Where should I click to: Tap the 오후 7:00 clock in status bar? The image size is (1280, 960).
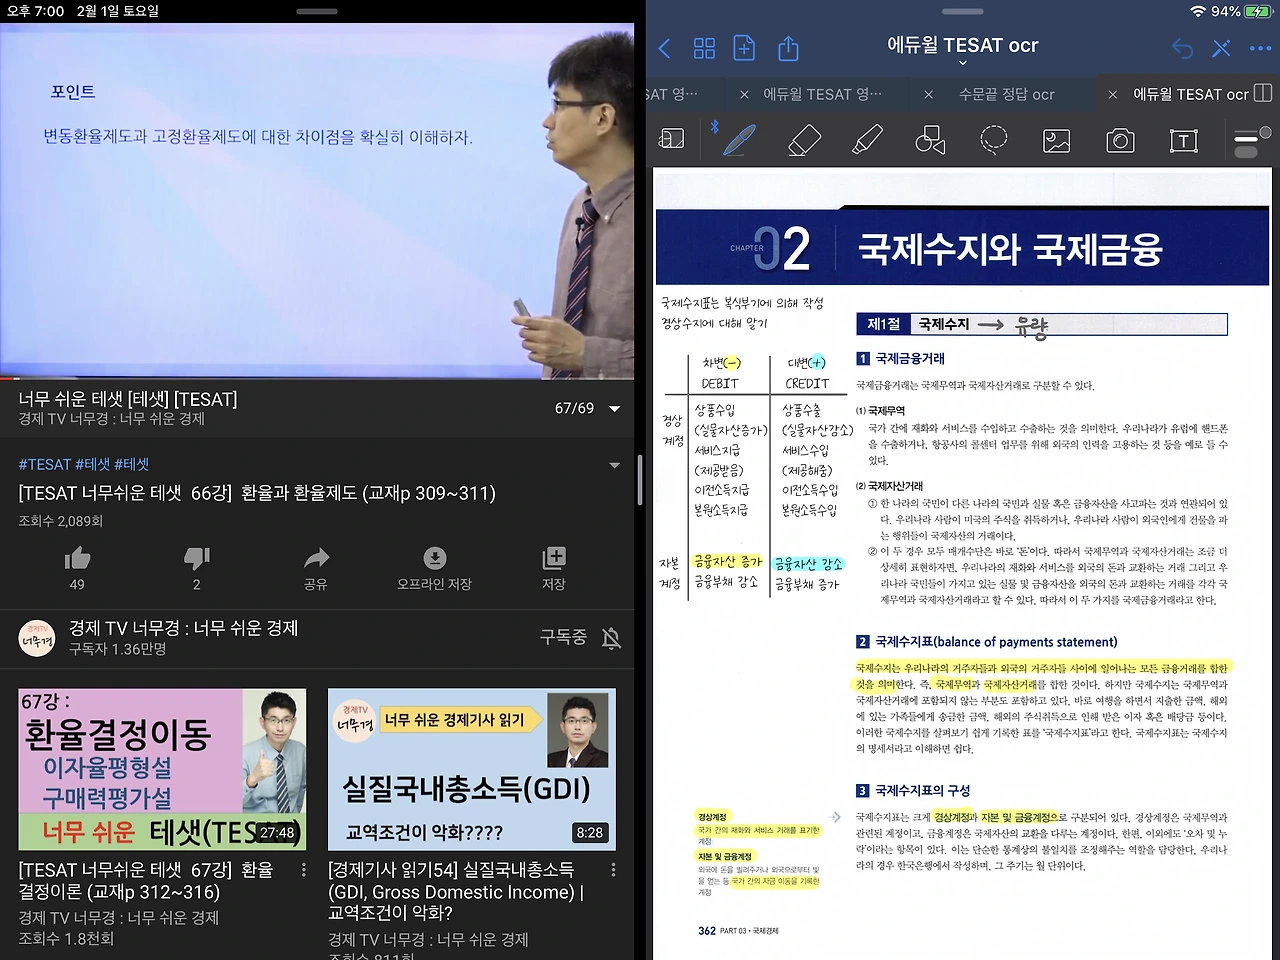[35, 11]
